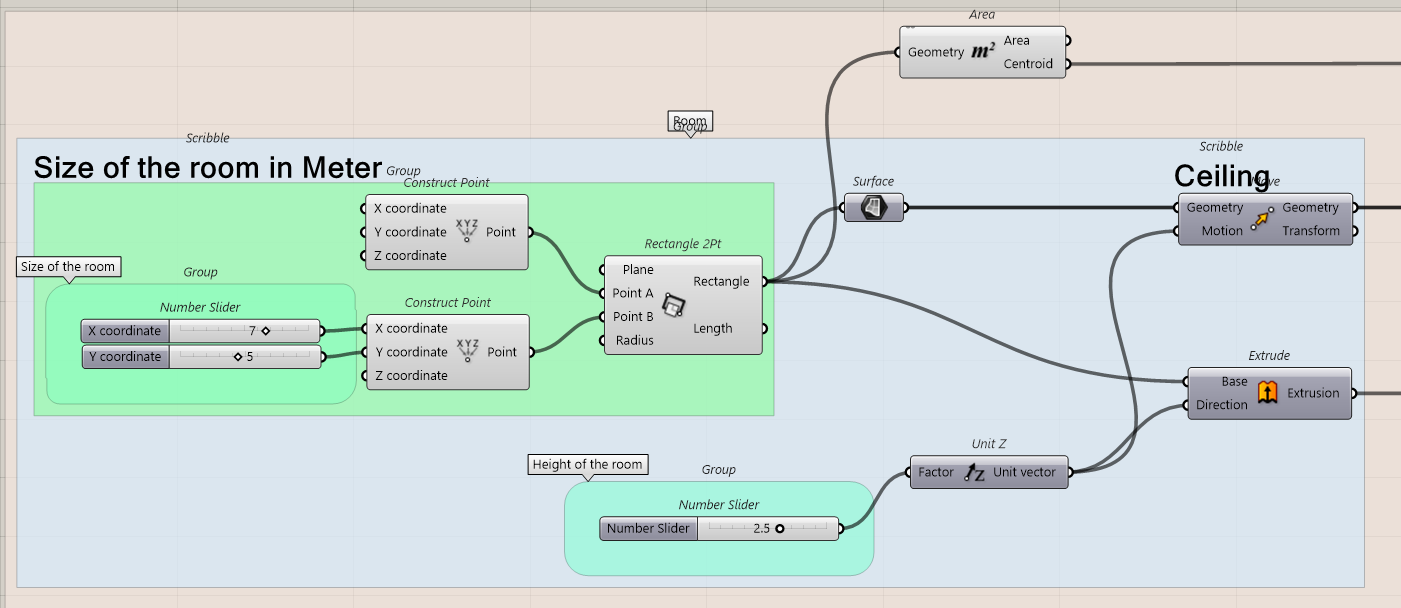
Task: Click the X coordinate slider handle
Action: tap(266, 331)
